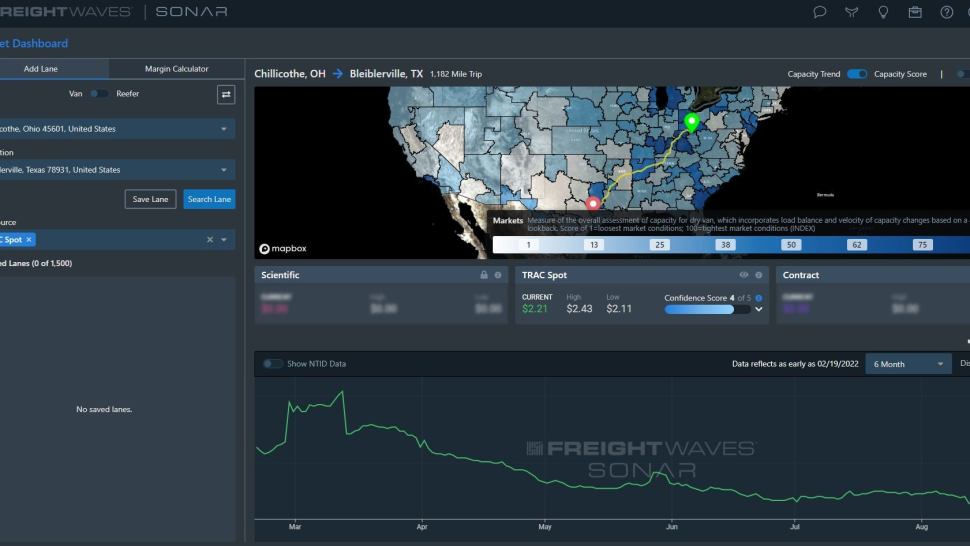Toggle Capacity Trend / Capacity Score switch

pos(857,74)
